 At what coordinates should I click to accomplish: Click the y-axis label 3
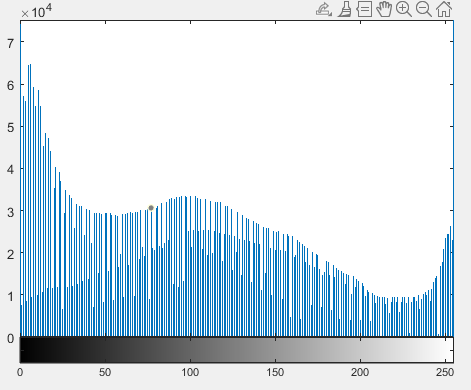point(11,212)
